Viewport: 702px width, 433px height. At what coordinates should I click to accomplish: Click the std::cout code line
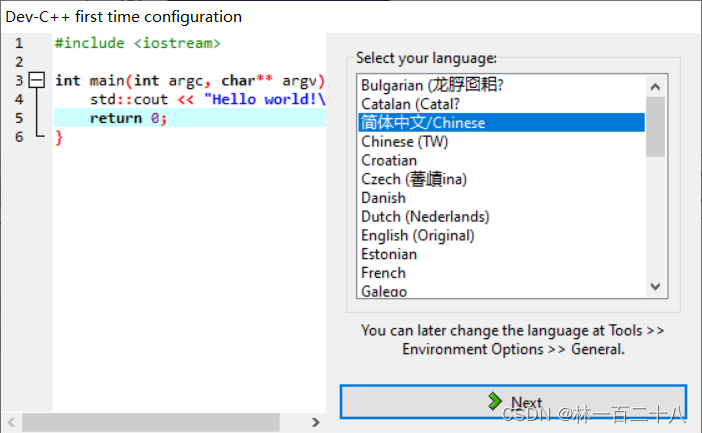coord(208,99)
